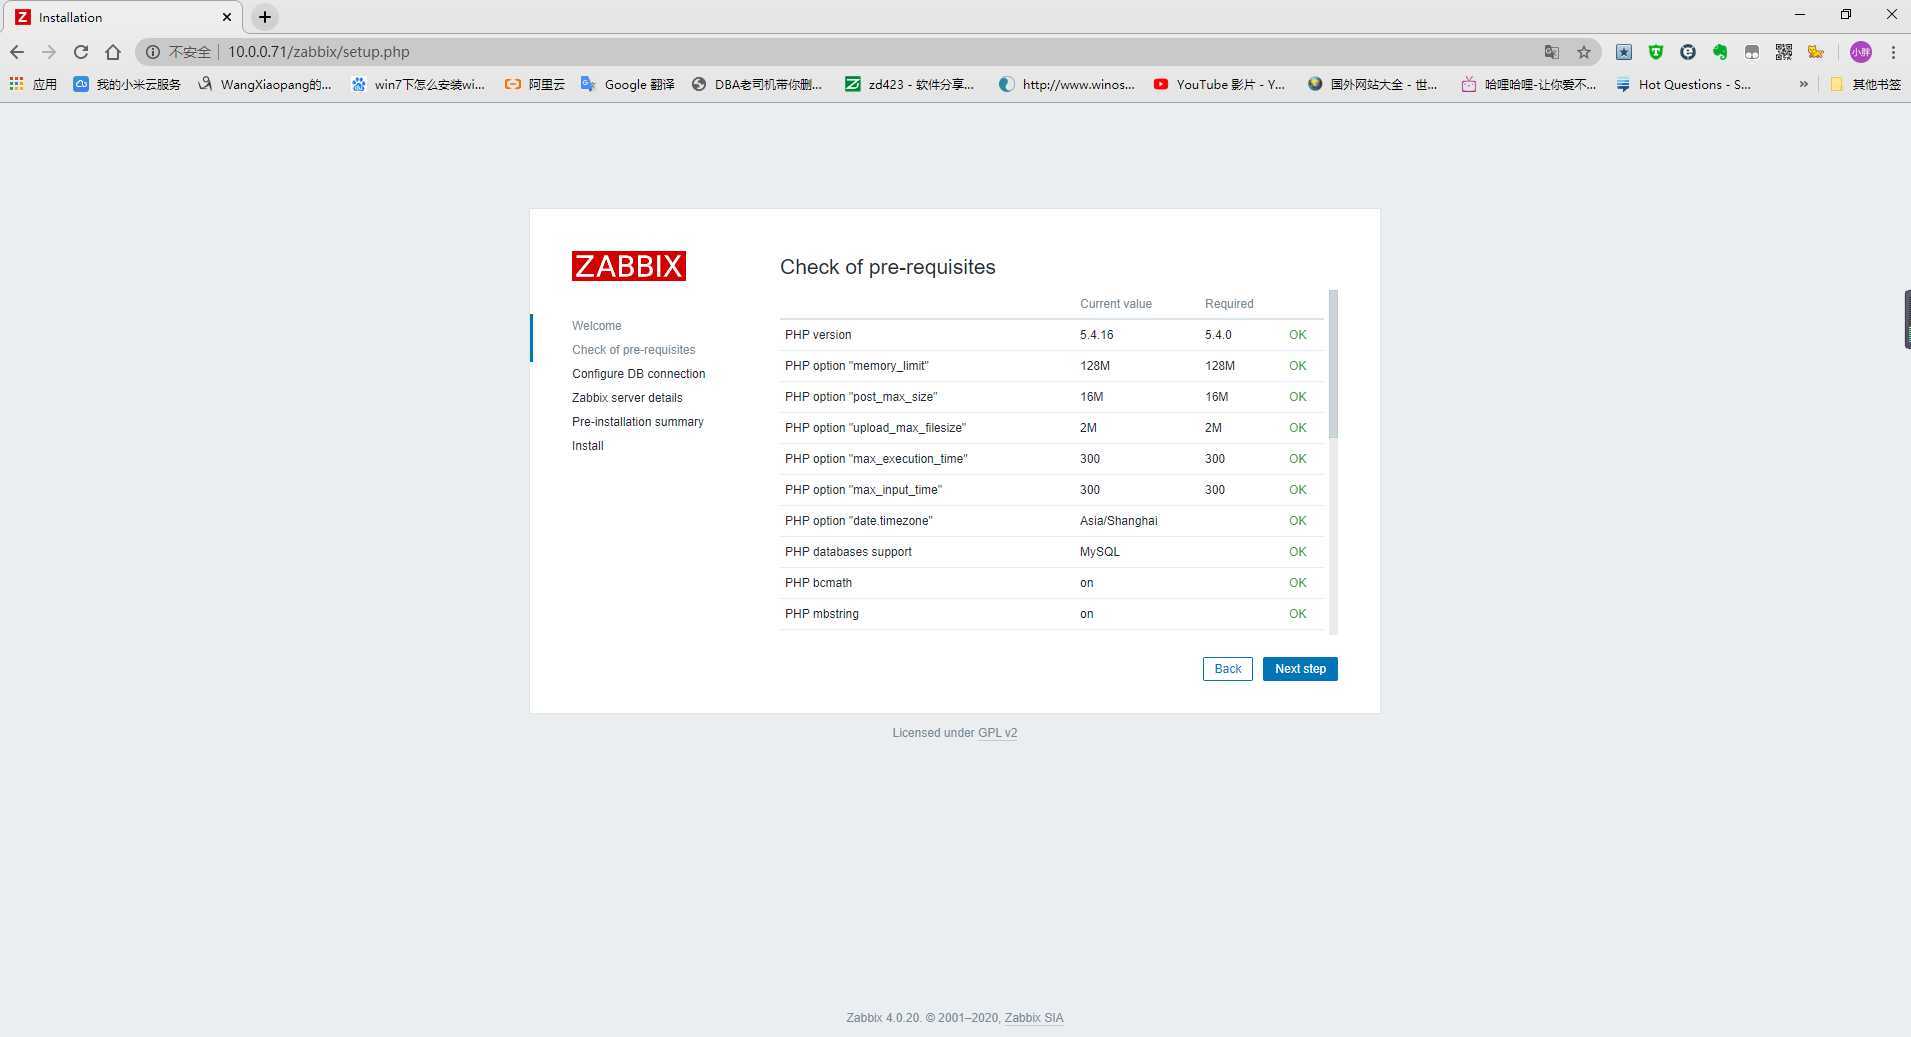Click the Asia/Shanghai timezone value
Screen dimensions: 1911x1037
[1118, 521]
